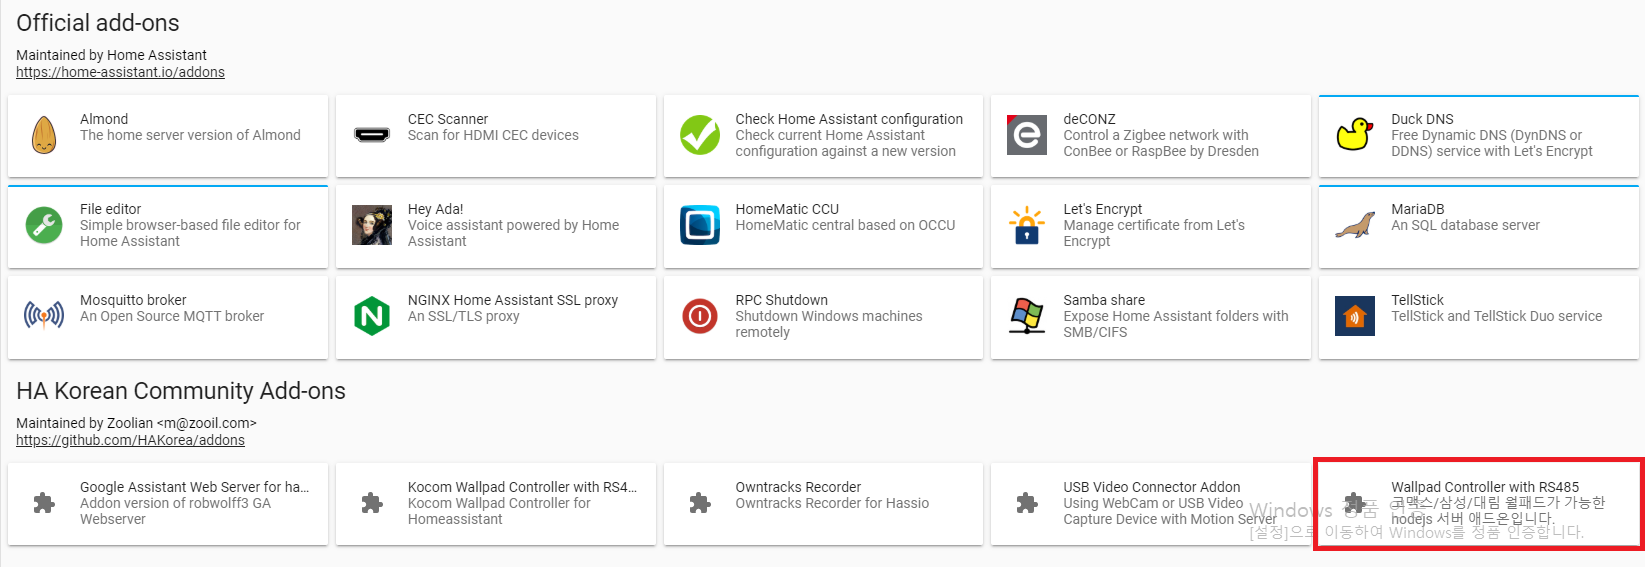Click the RPC Shutdown red power icon
Viewport: 1645px width, 567px height.
coord(700,316)
